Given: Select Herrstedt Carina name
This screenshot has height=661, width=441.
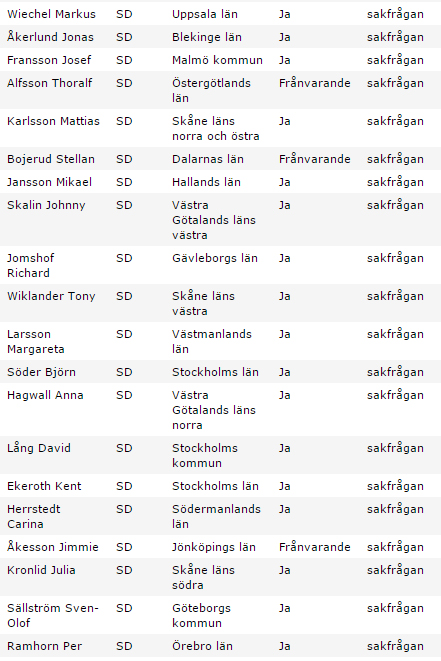Looking at the screenshot, I should (x=34, y=516).
